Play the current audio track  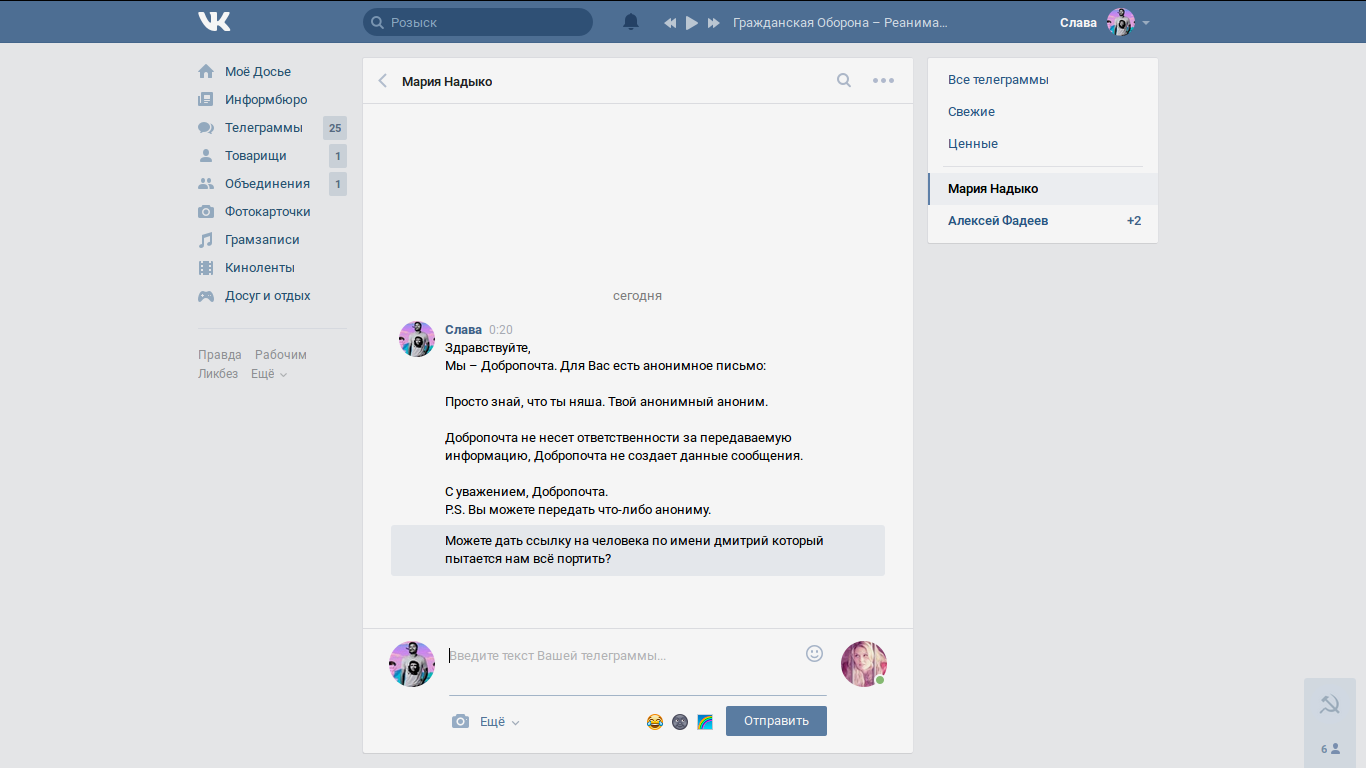(692, 23)
